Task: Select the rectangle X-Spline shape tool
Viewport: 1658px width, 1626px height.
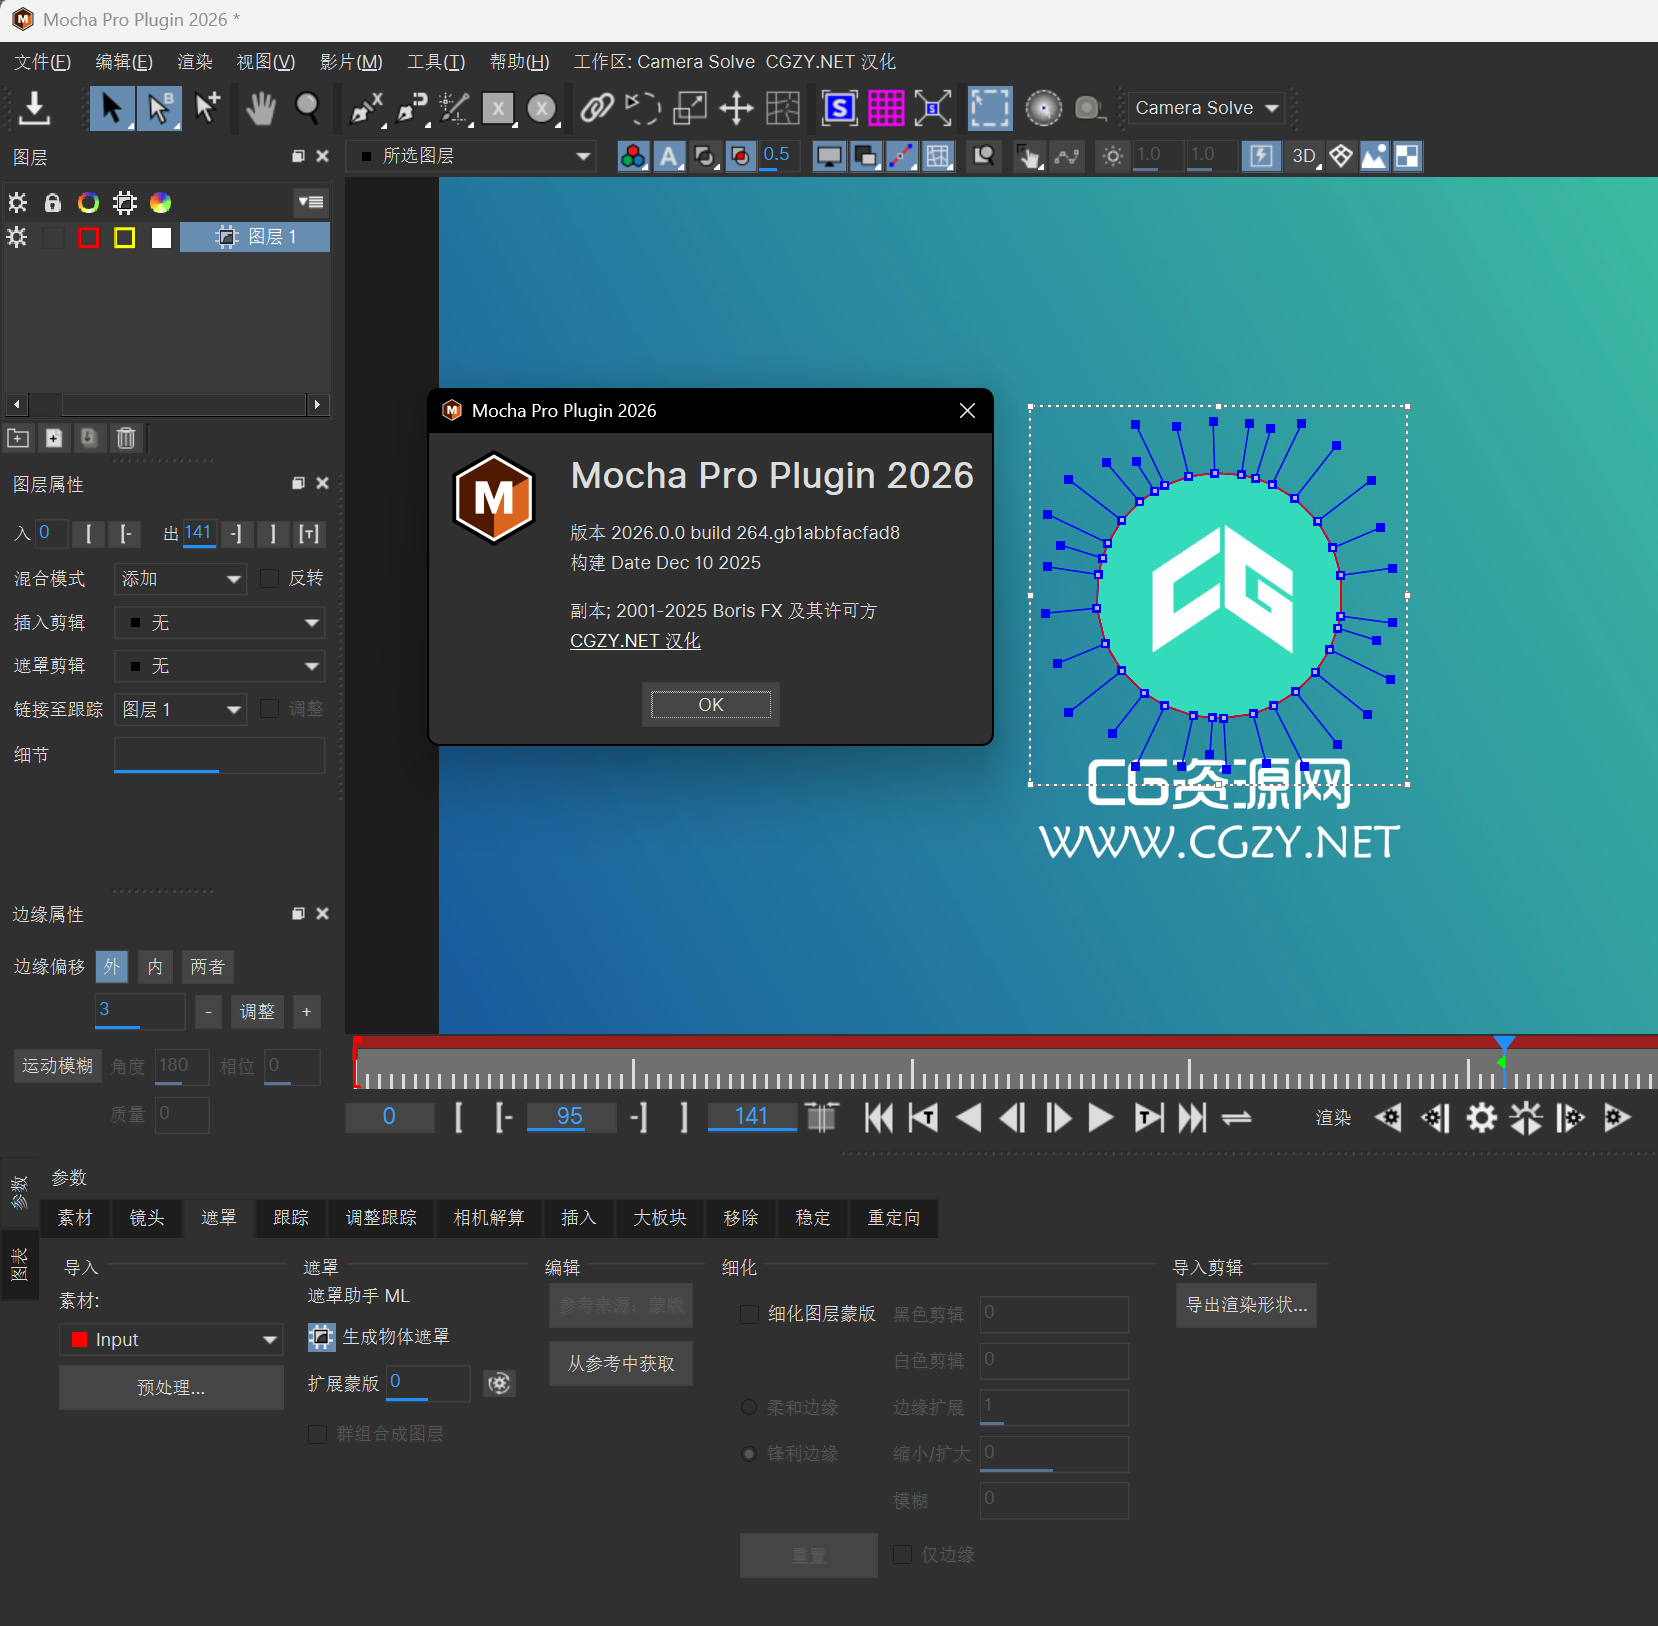Action: (x=498, y=108)
